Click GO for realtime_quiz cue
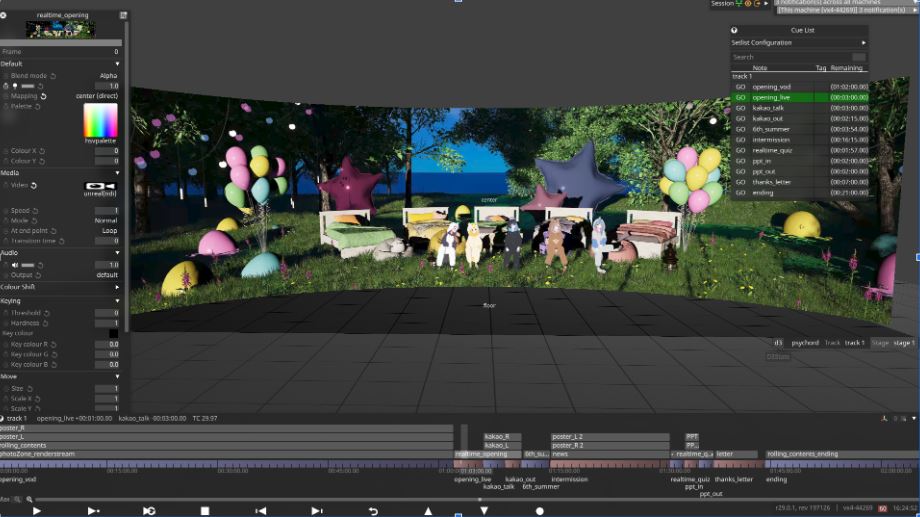This screenshot has height=517, width=920. click(740, 150)
